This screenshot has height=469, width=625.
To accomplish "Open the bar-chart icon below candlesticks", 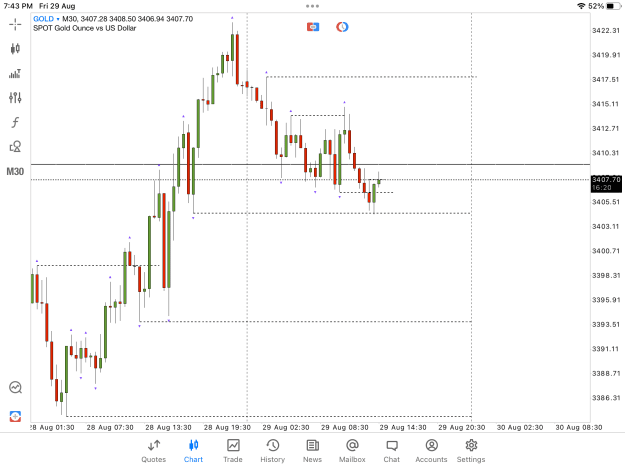I will click(15, 73).
